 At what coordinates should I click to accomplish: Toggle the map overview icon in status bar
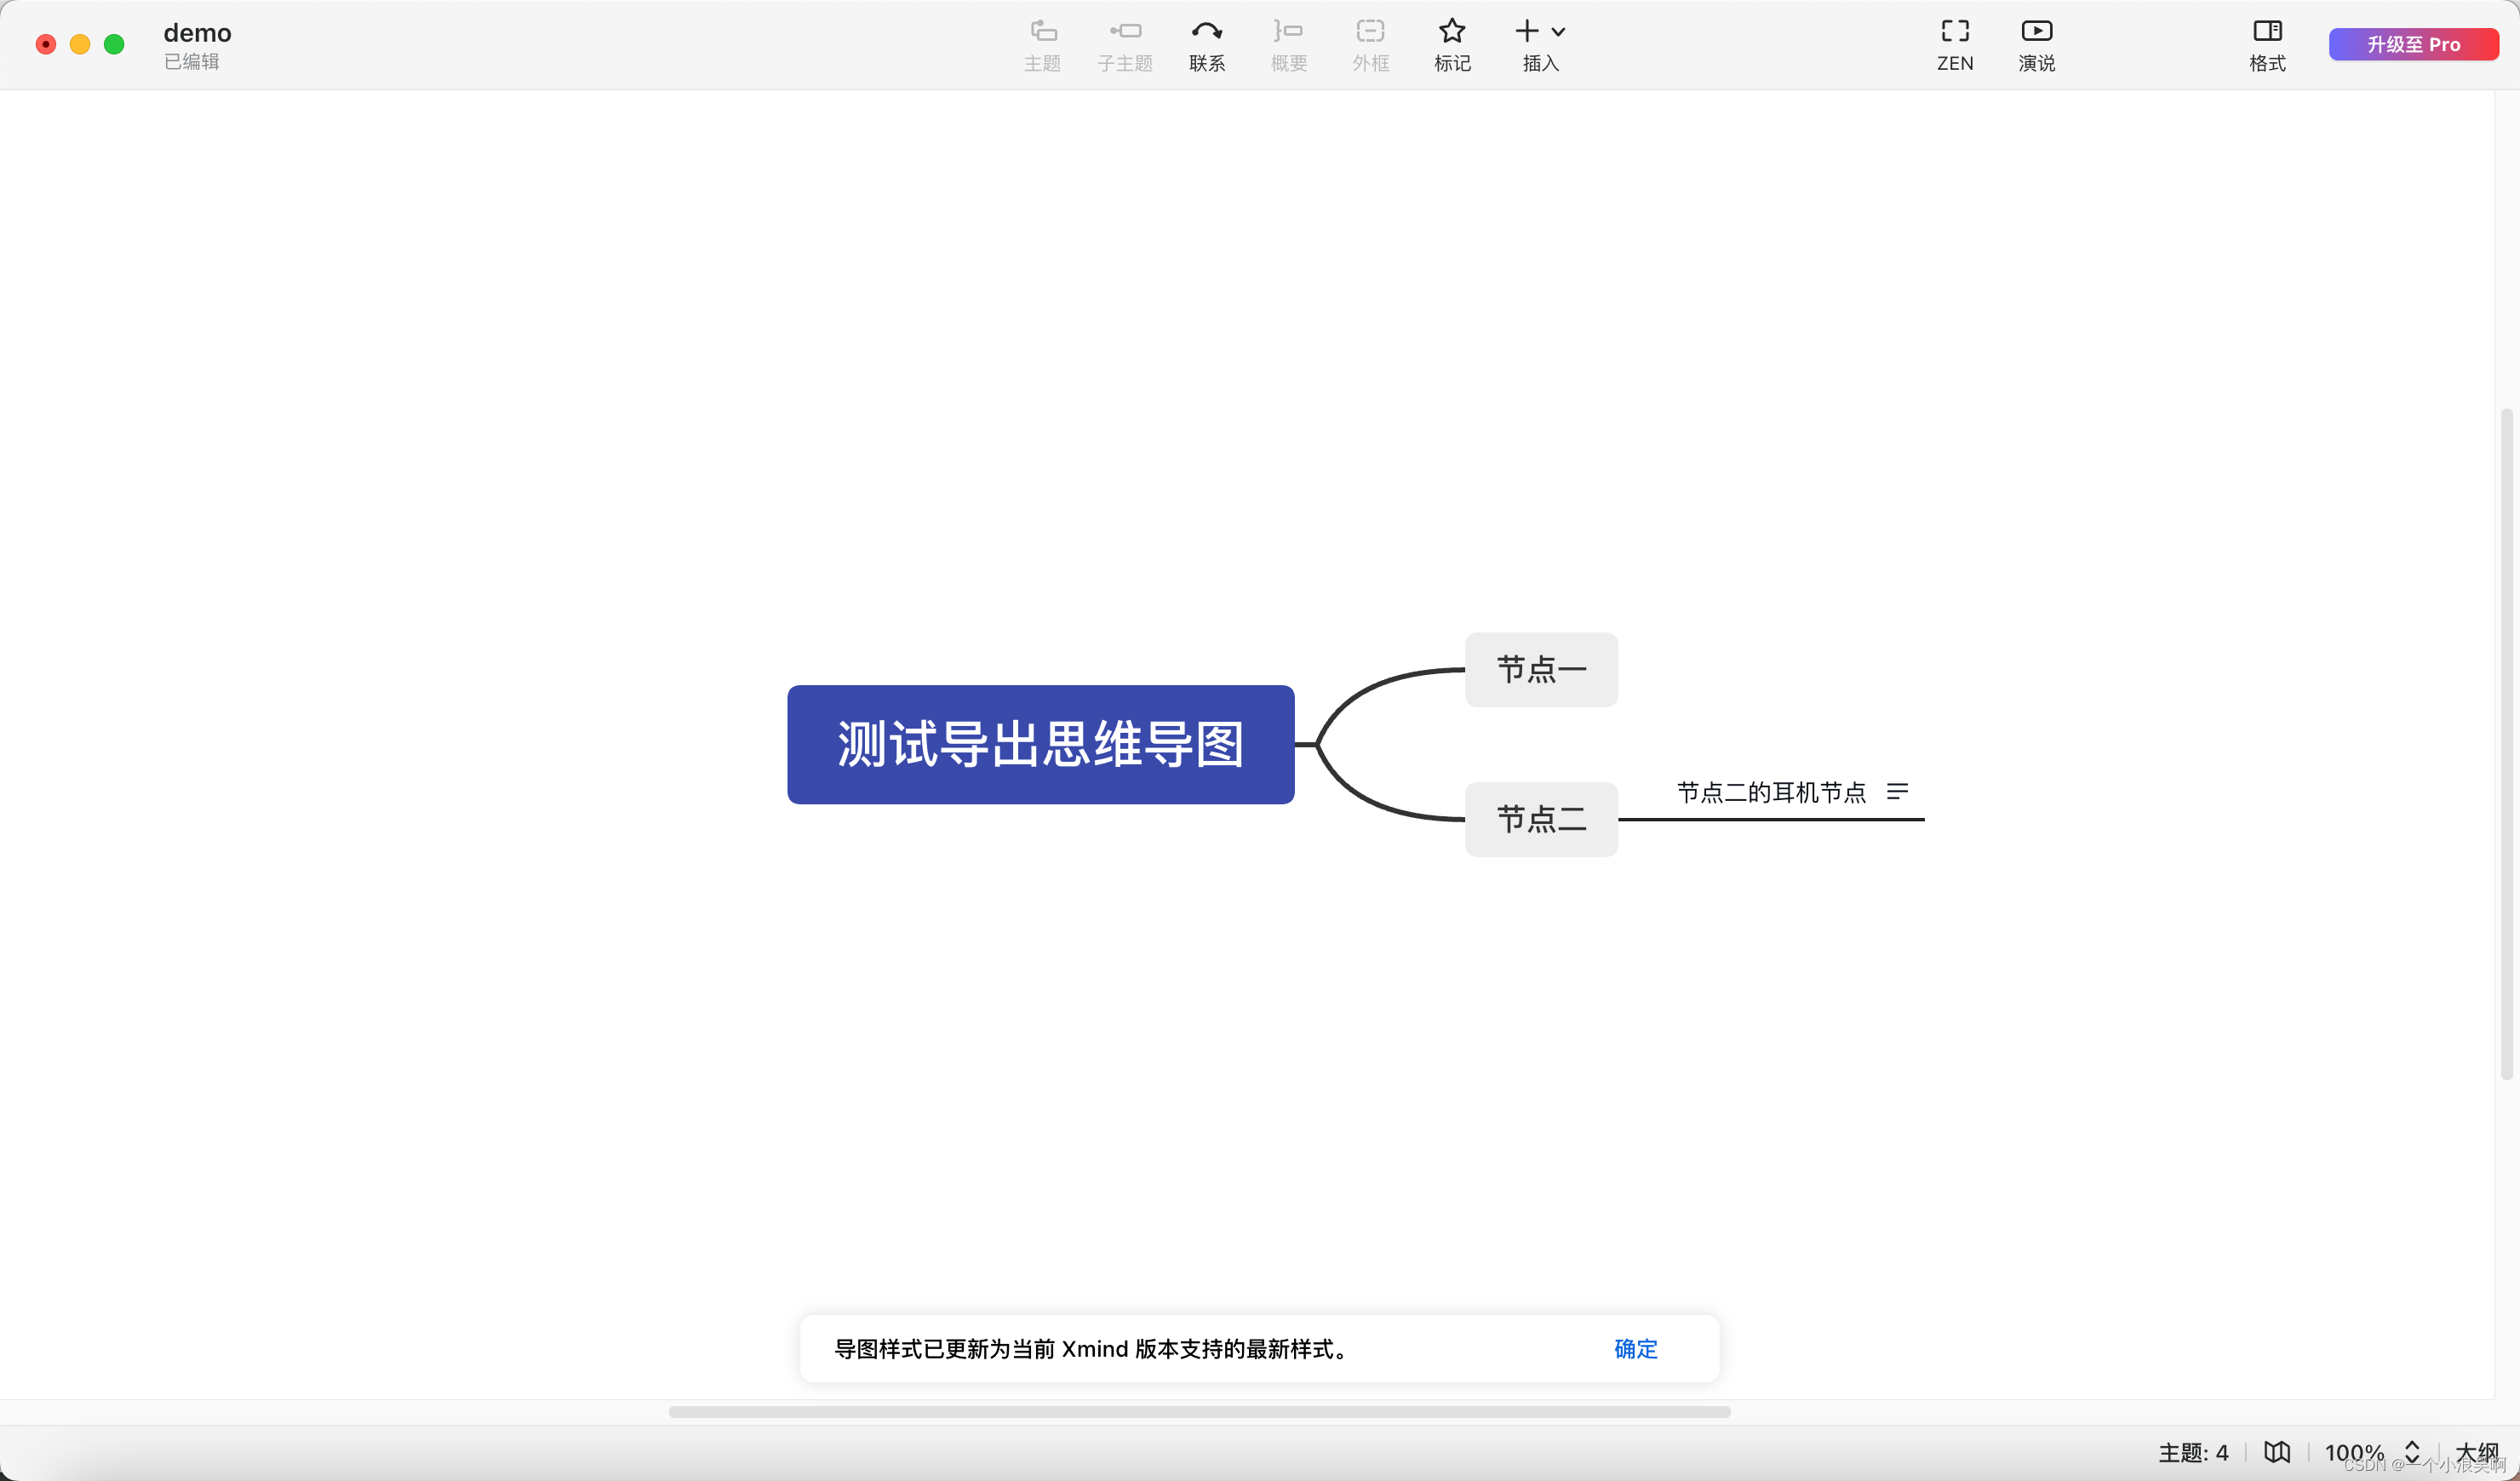(x=2277, y=1452)
